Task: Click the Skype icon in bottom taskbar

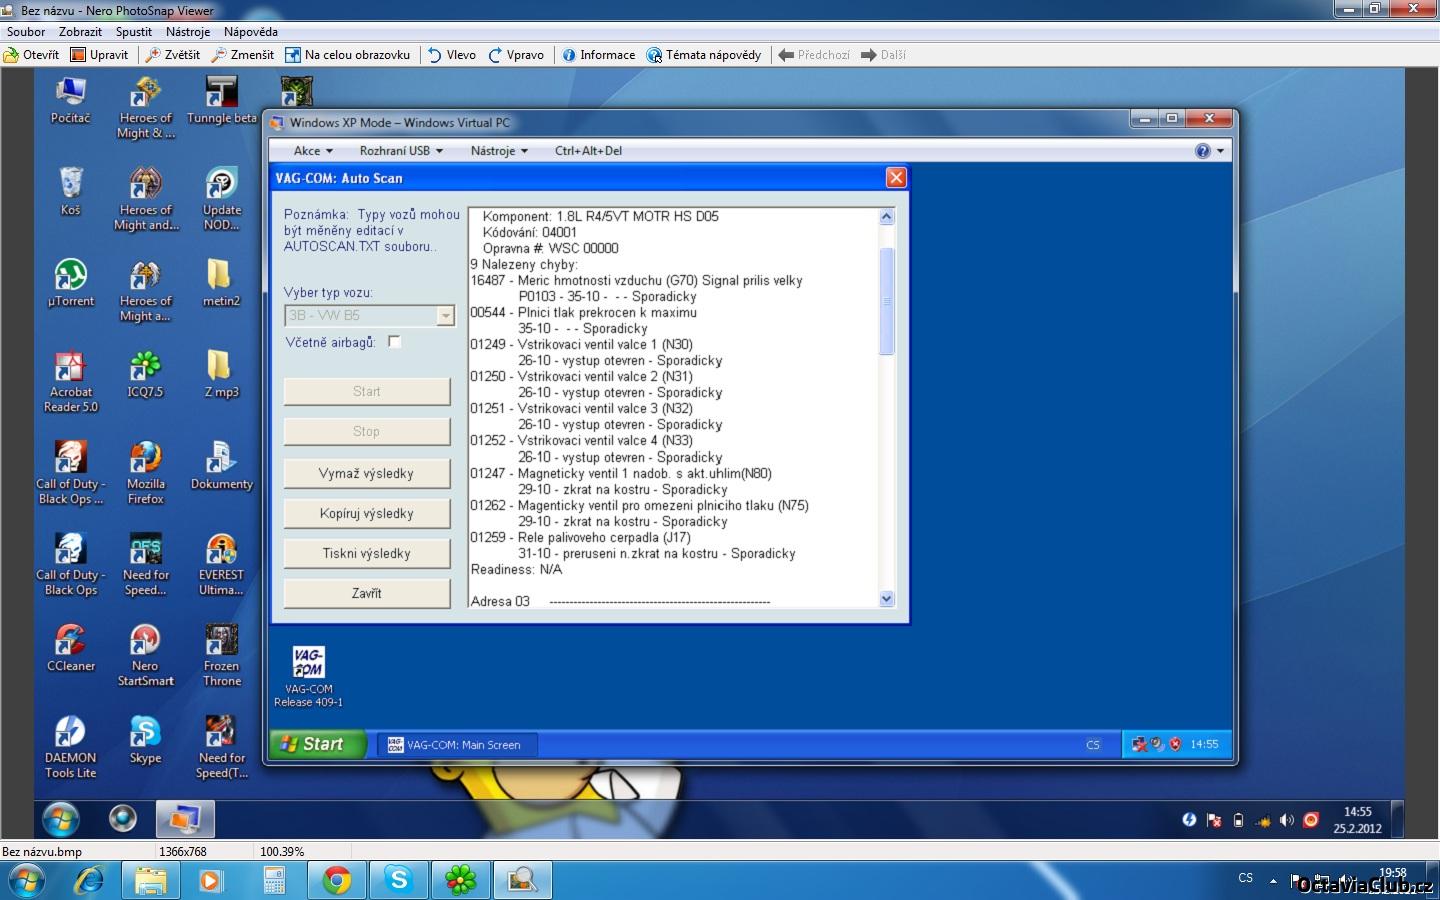Action: point(399,880)
